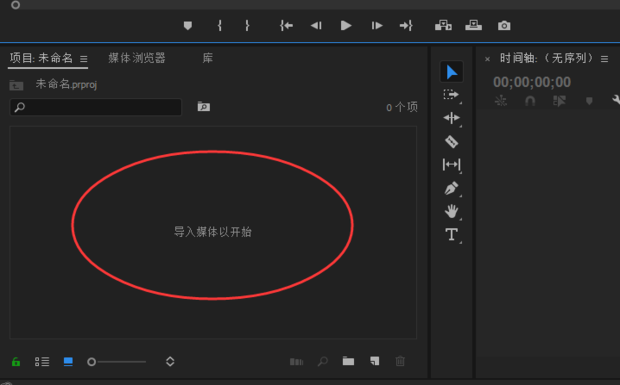Step back one frame
Screen dimensions: 620x385
click(x=316, y=26)
